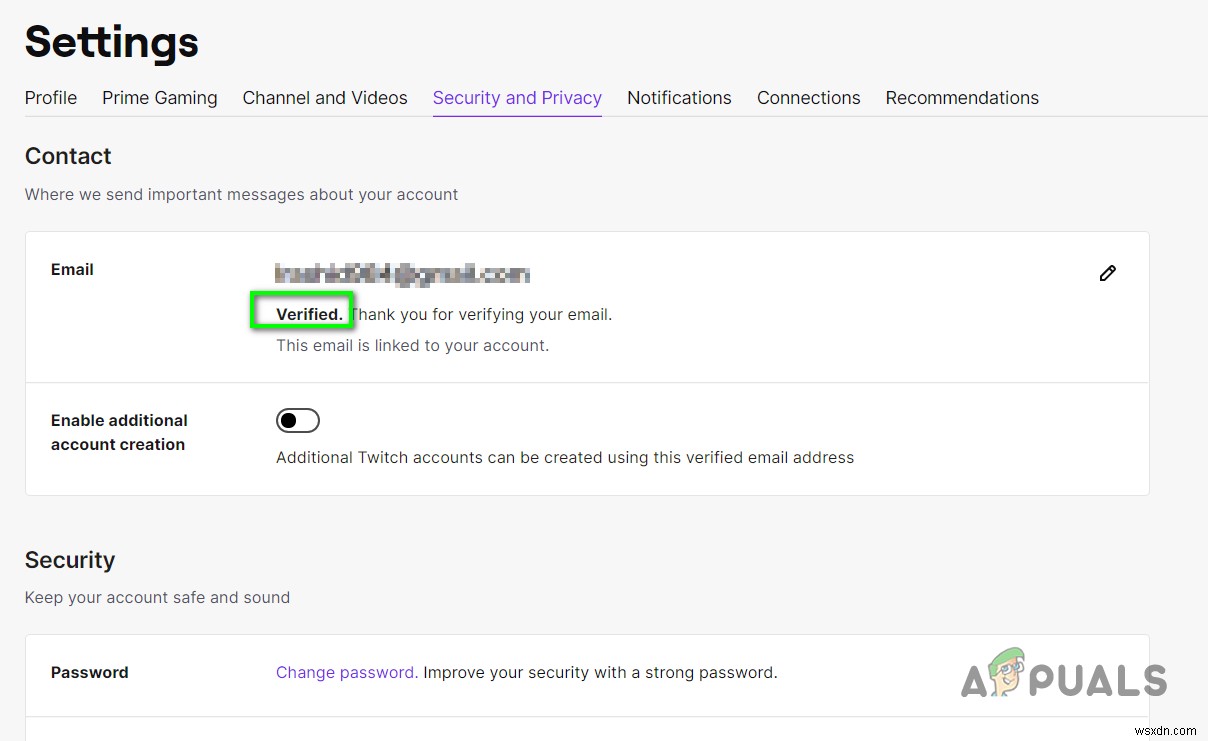Click the Password row label
1208x741 pixels.
click(x=89, y=672)
